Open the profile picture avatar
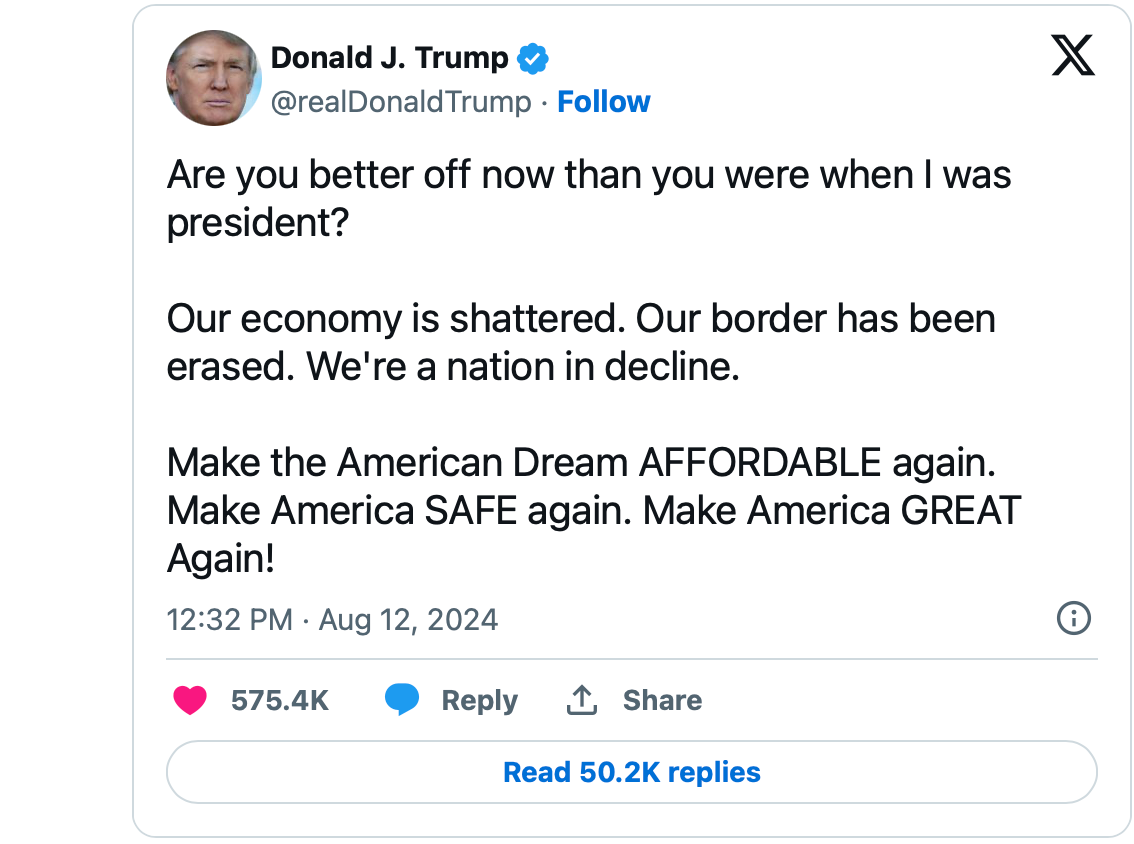This screenshot has height=844, width=1134. (x=212, y=78)
